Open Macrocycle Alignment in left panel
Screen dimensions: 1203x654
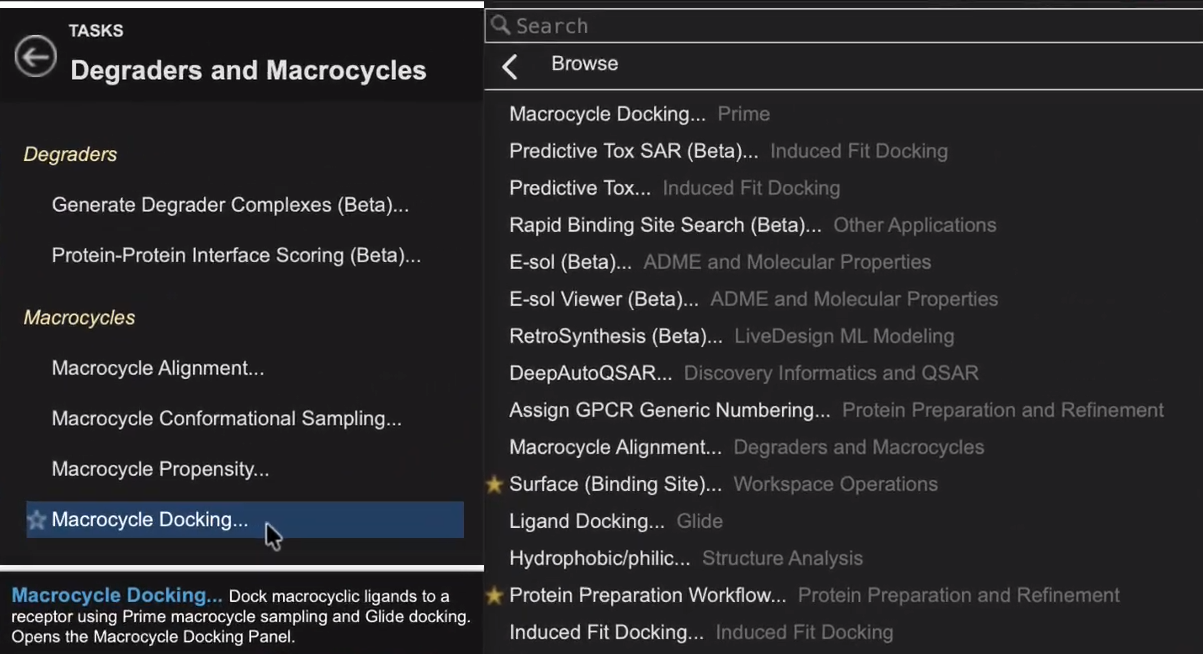tap(158, 368)
